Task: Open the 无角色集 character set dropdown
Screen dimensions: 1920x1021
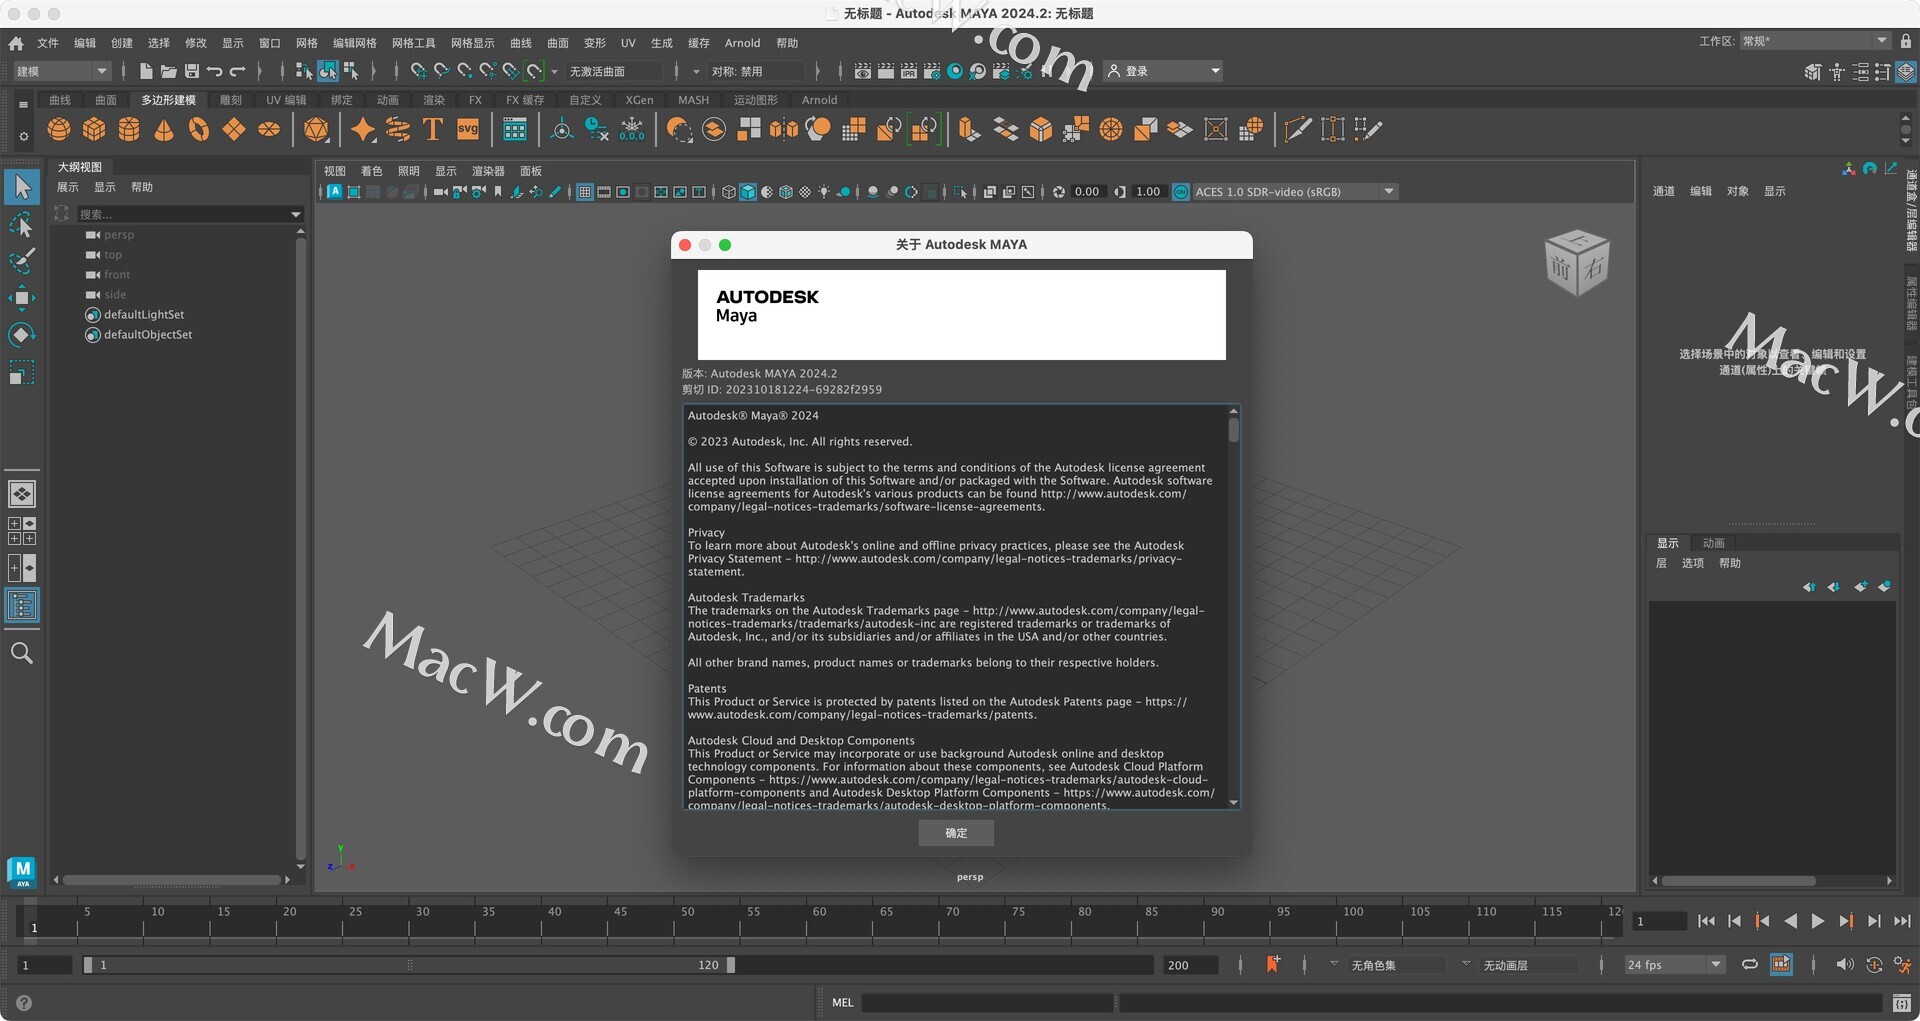Action: click(1334, 964)
